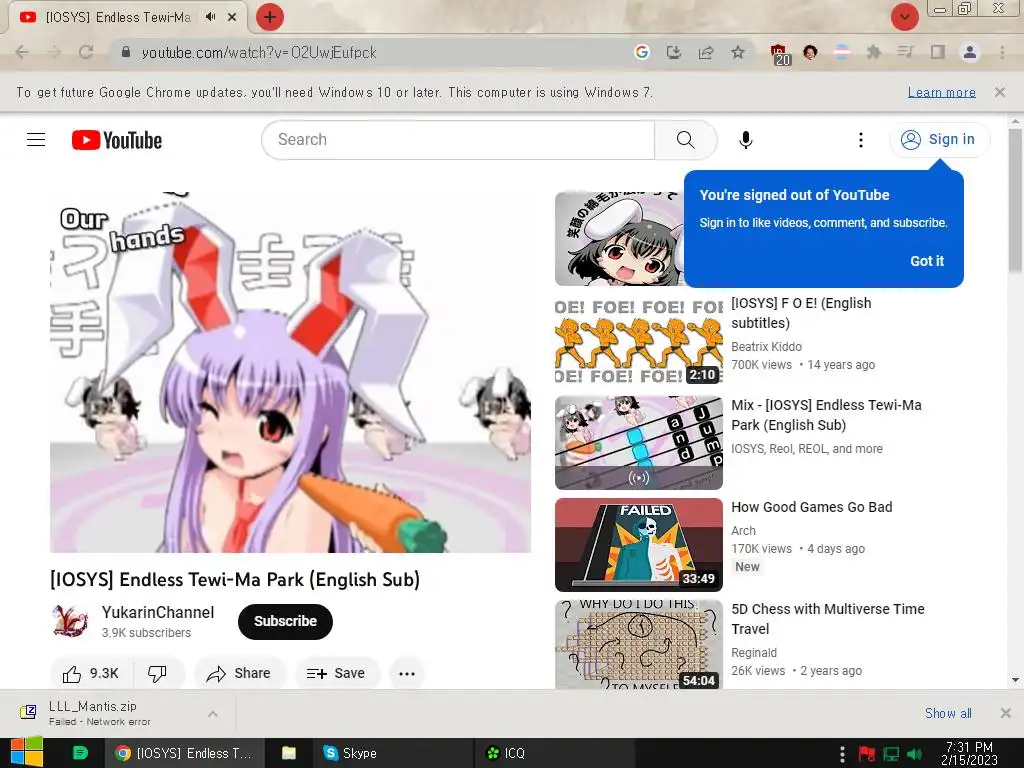The height and width of the screenshot is (768, 1024).
Task: Open the tab search dropdown arrow
Action: (904, 17)
